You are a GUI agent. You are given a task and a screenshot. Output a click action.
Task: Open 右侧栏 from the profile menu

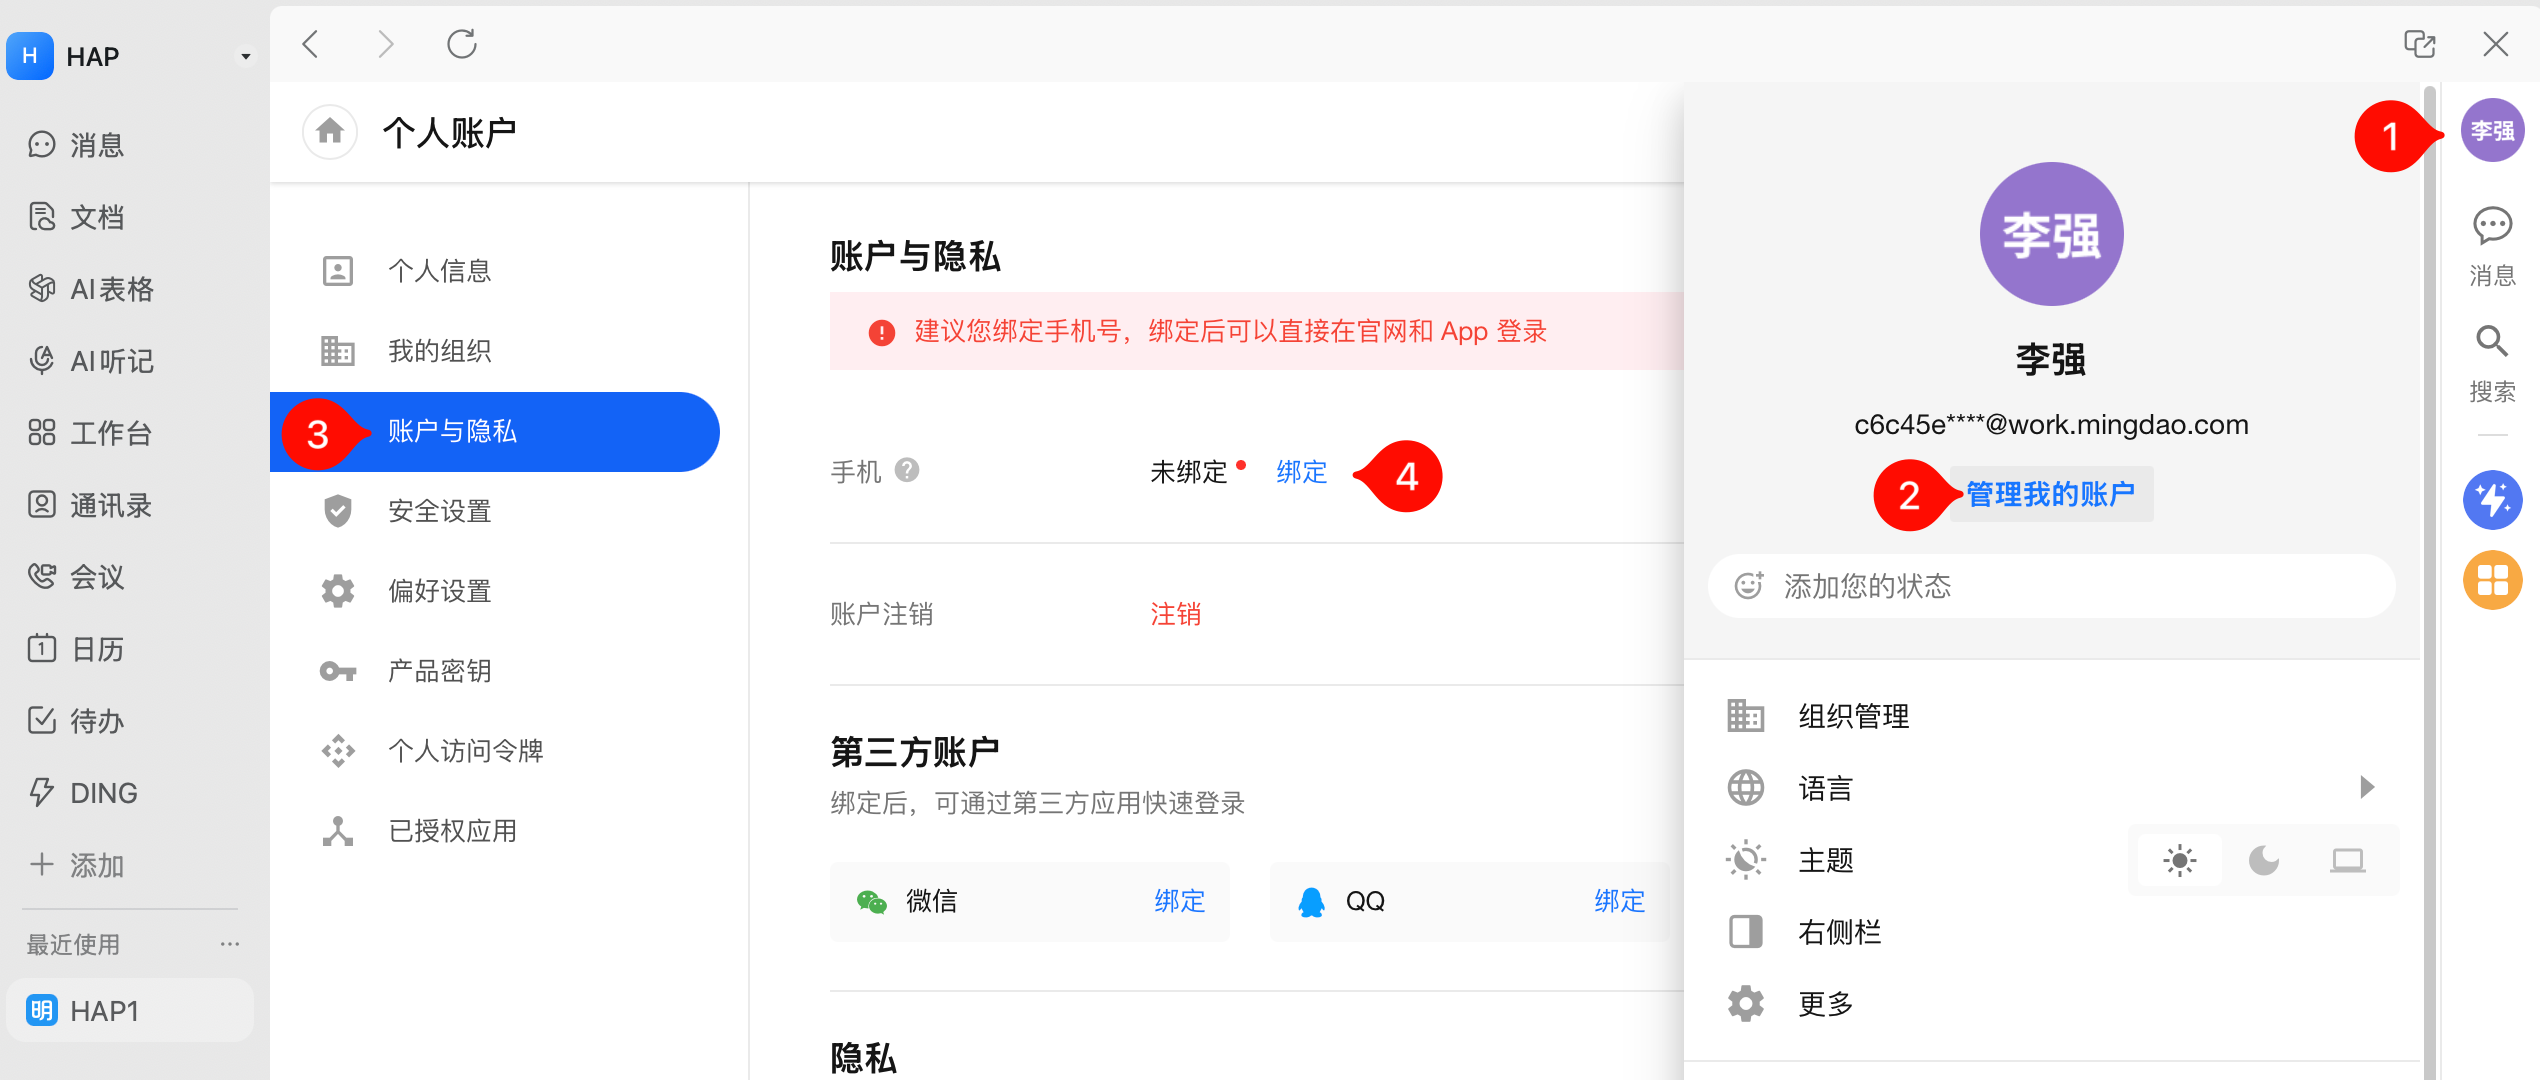[2051, 932]
